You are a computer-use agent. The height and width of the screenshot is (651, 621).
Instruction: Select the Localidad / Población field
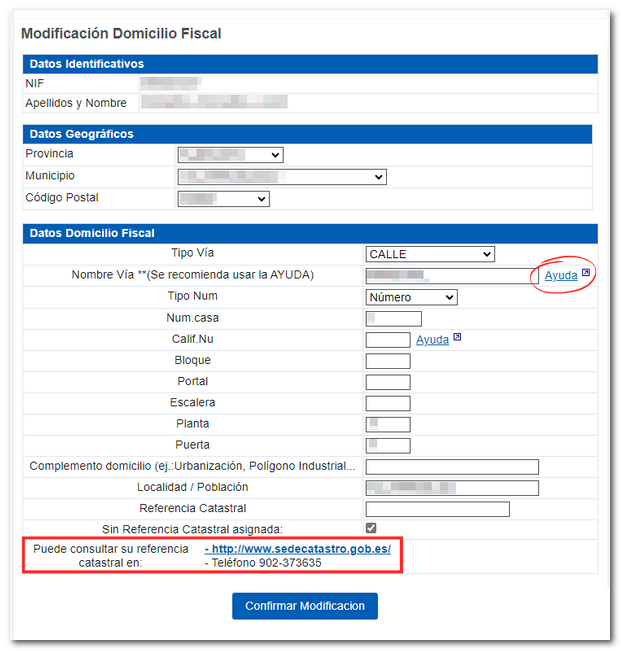point(452,488)
